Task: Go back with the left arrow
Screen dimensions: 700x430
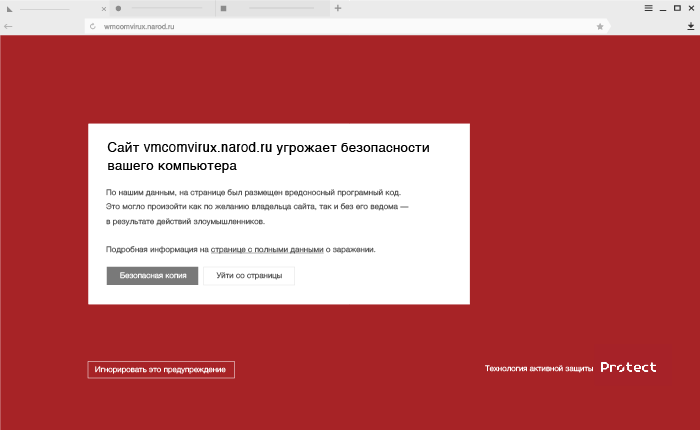Action: pyautogui.click(x=8, y=26)
